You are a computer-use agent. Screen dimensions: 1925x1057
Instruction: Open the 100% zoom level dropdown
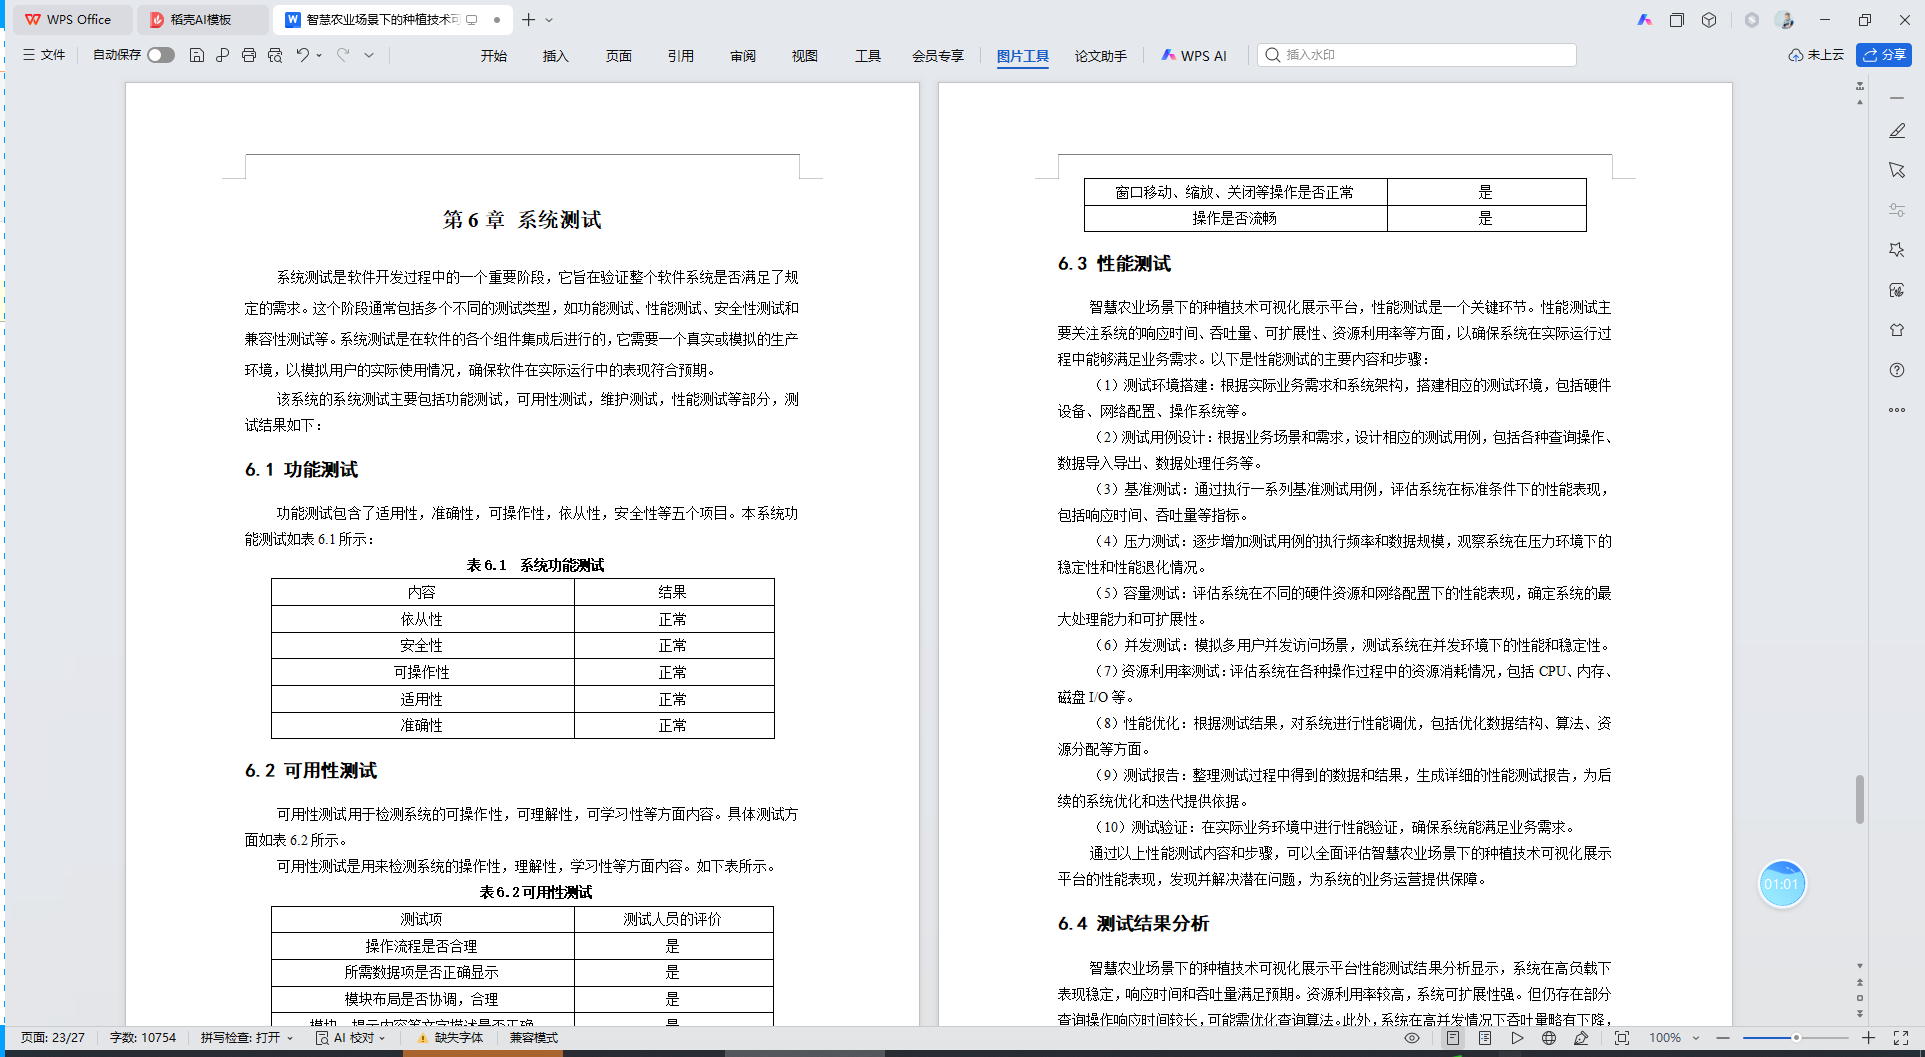coord(1674,1038)
